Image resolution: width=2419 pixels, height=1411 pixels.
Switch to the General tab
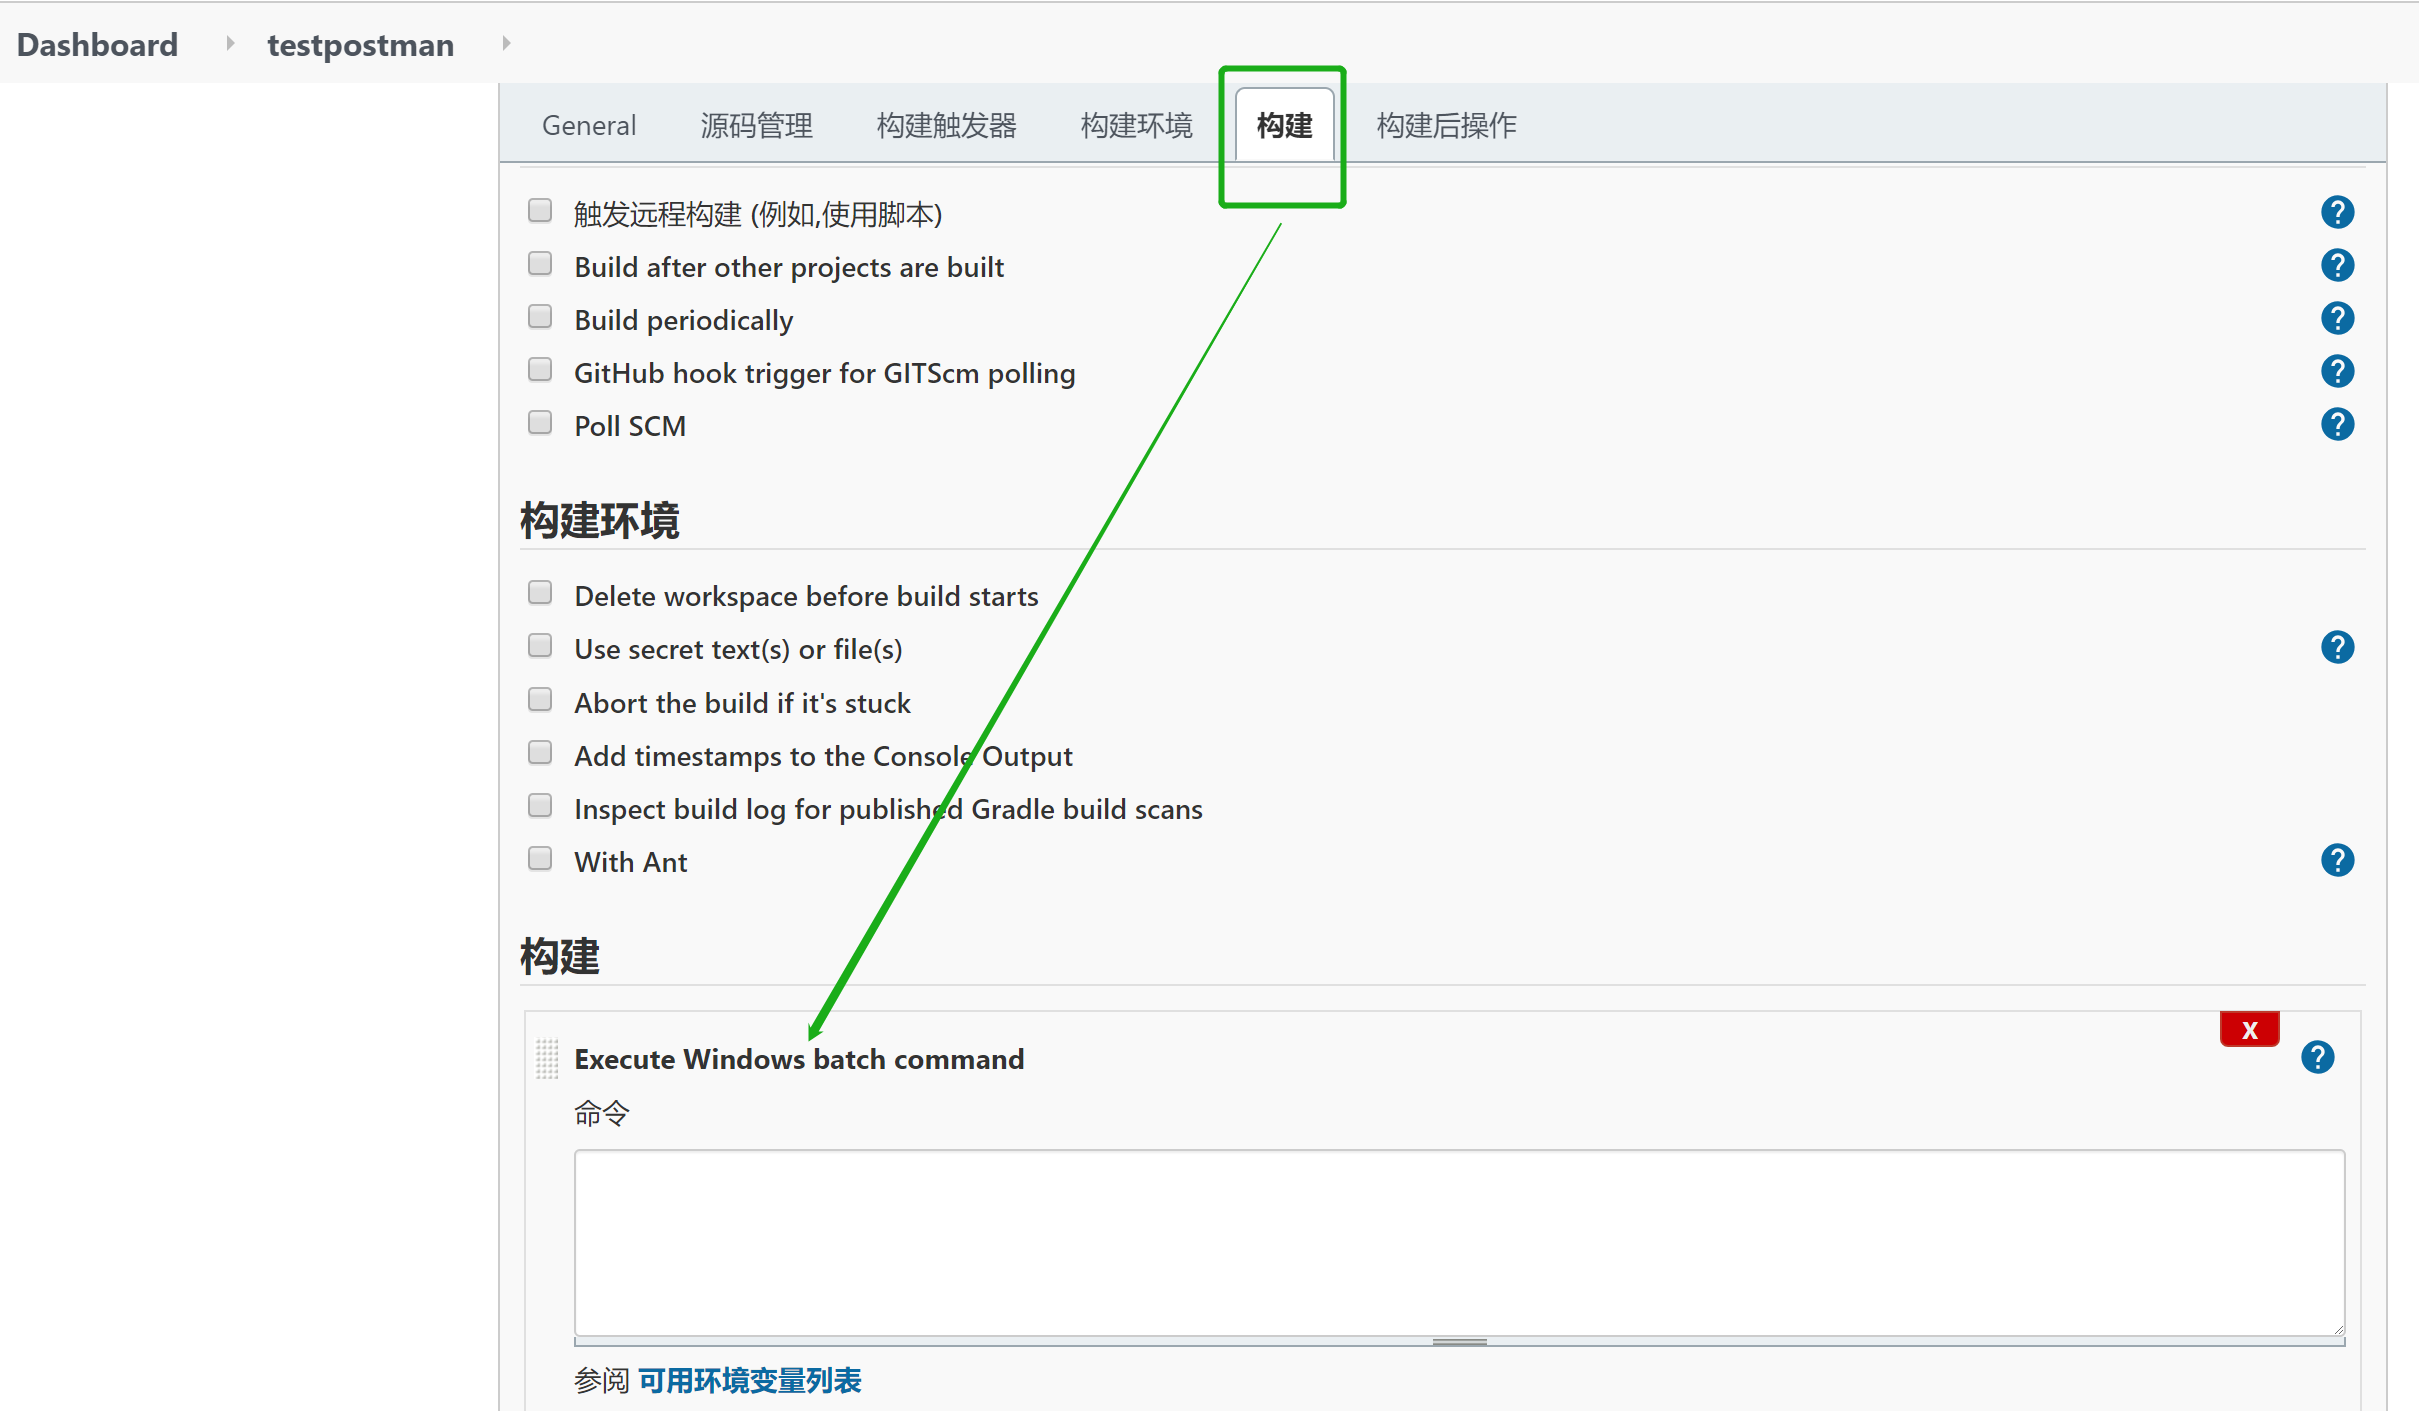point(589,126)
